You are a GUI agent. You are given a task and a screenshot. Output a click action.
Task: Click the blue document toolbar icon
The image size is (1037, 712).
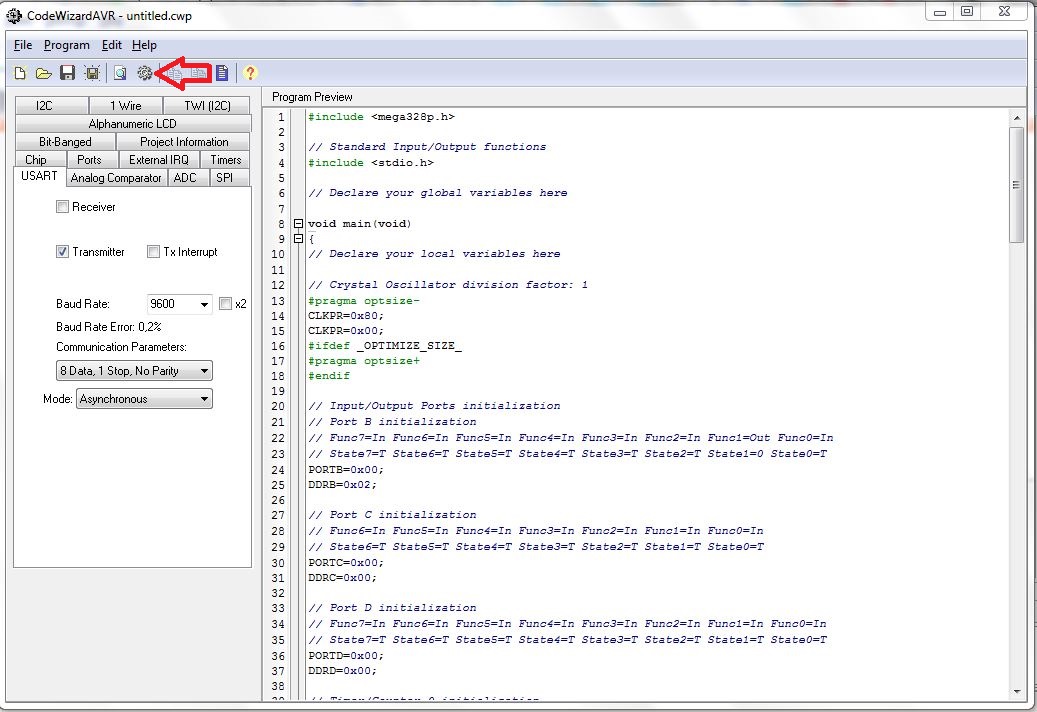(x=222, y=73)
